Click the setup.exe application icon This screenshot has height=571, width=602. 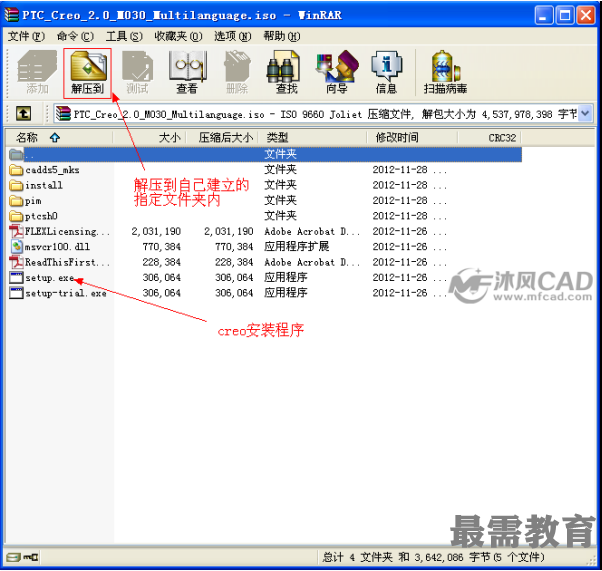tap(16, 277)
